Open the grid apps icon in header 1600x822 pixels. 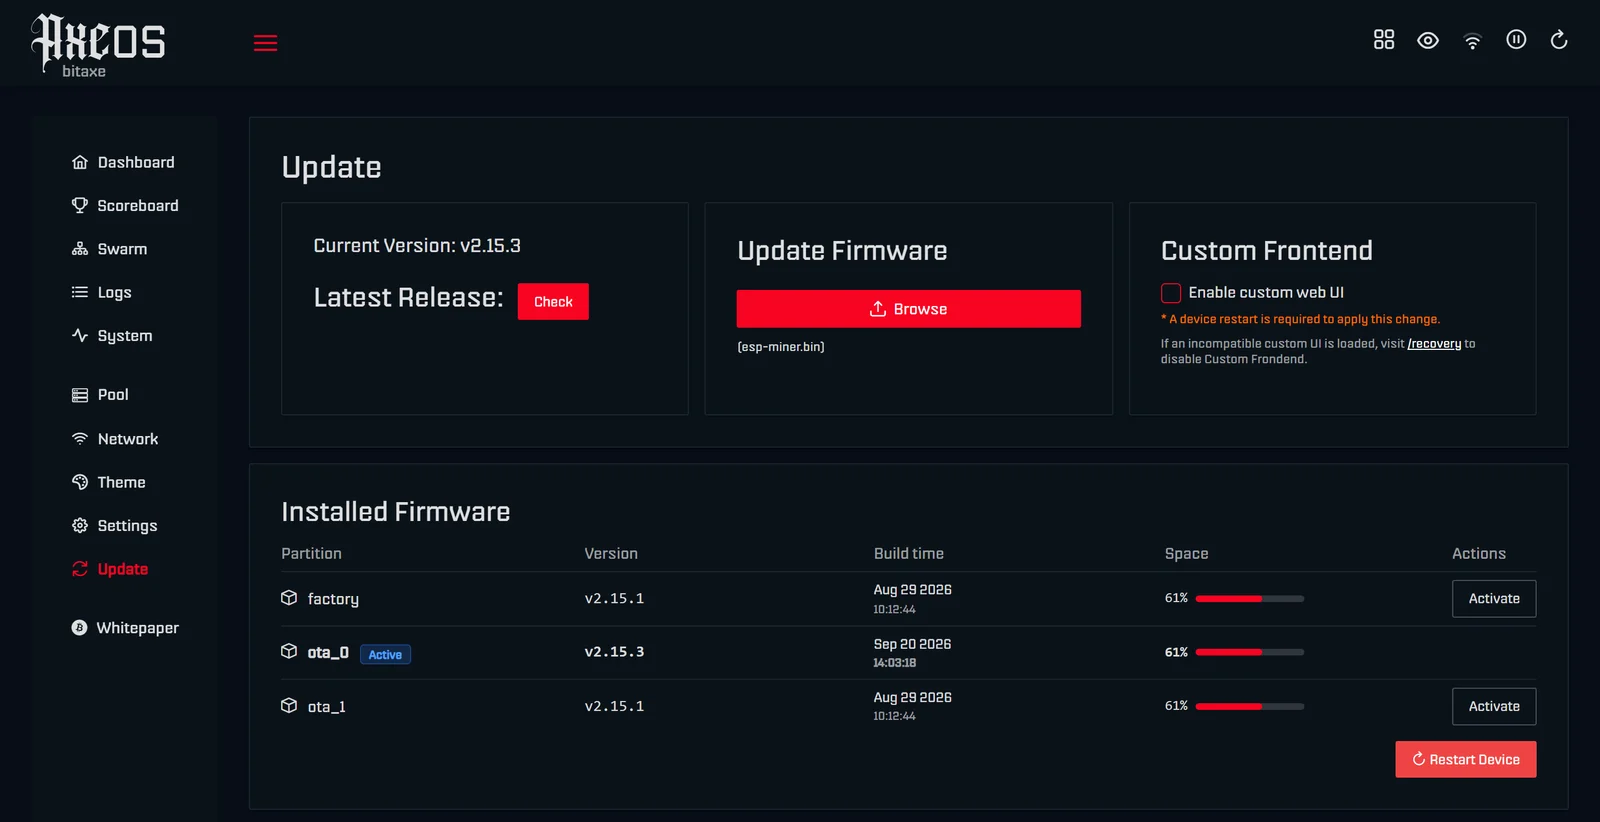click(x=1384, y=40)
